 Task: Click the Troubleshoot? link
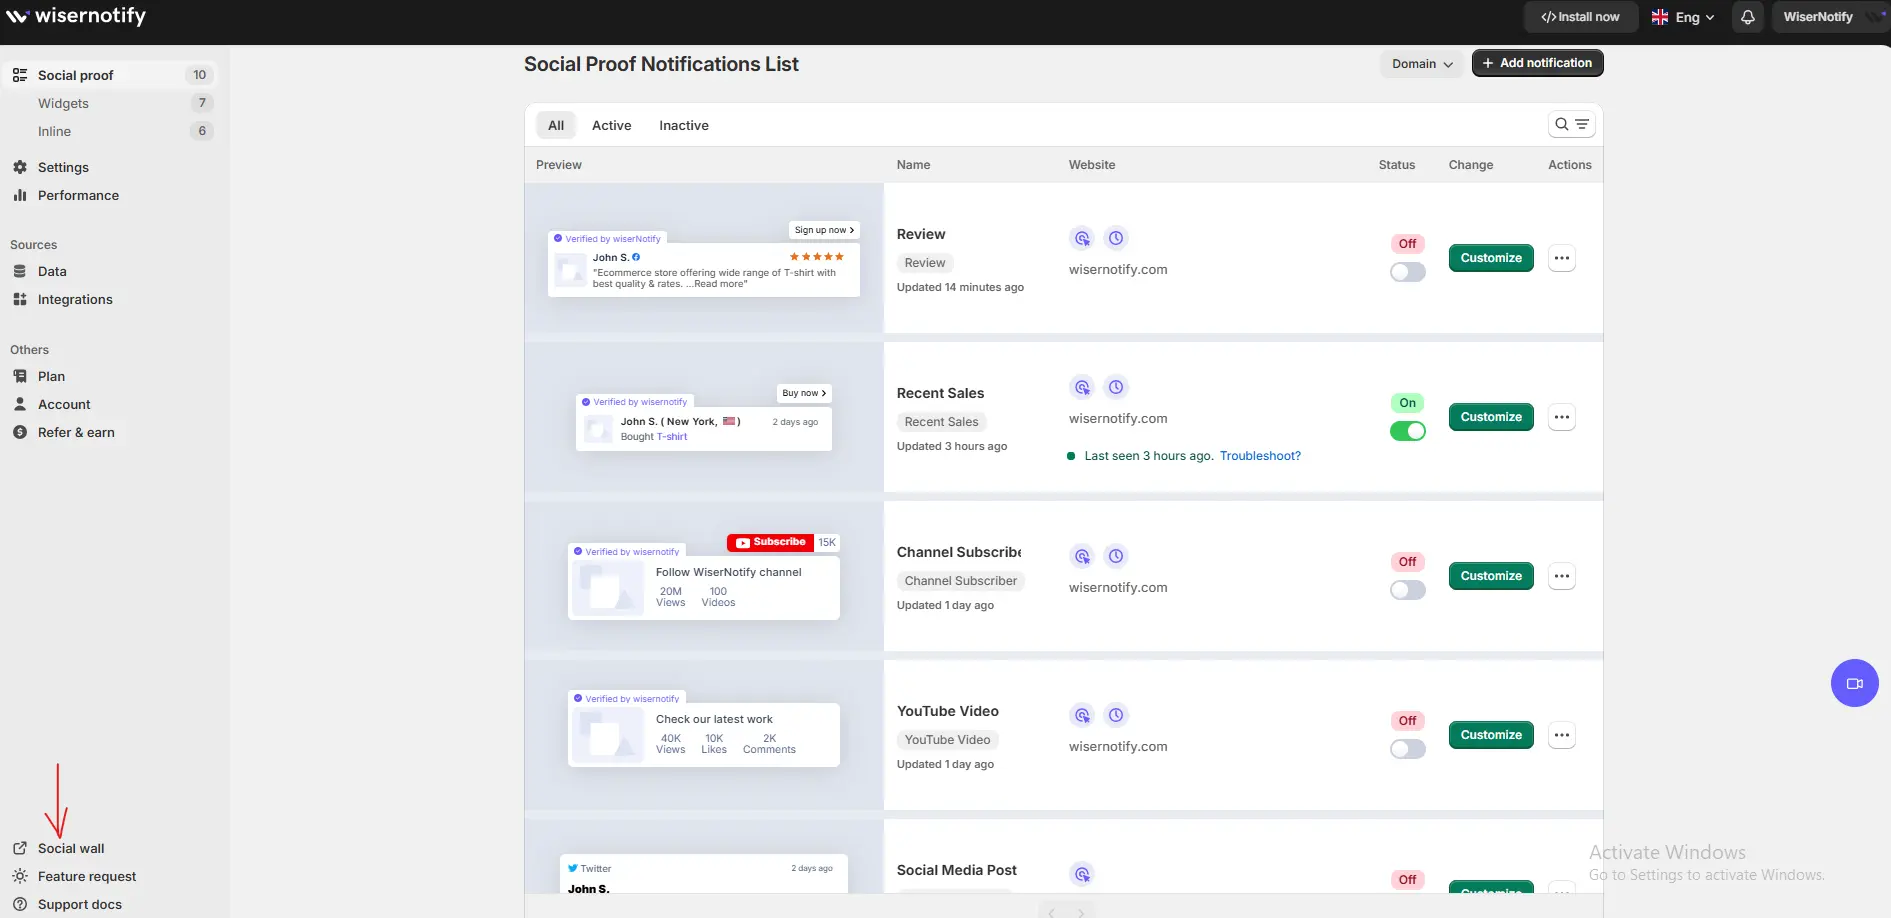tap(1260, 456)
